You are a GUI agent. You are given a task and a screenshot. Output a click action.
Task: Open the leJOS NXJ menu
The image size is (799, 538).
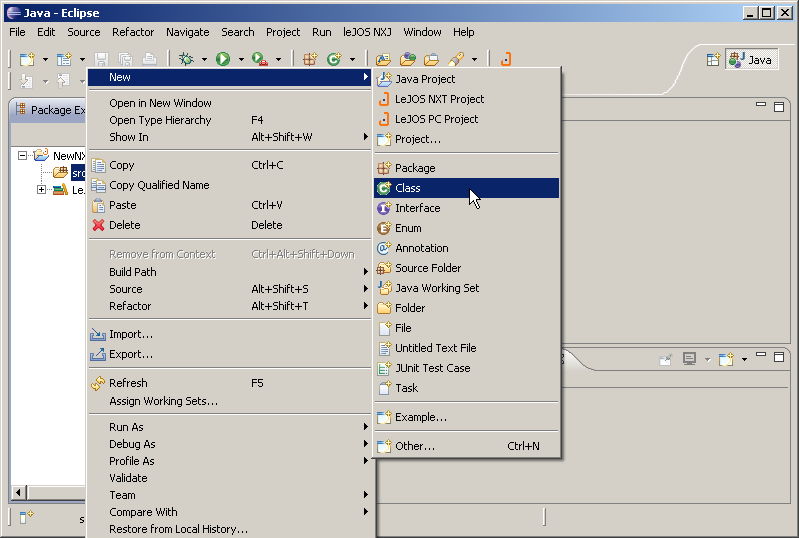click(367, 32)
